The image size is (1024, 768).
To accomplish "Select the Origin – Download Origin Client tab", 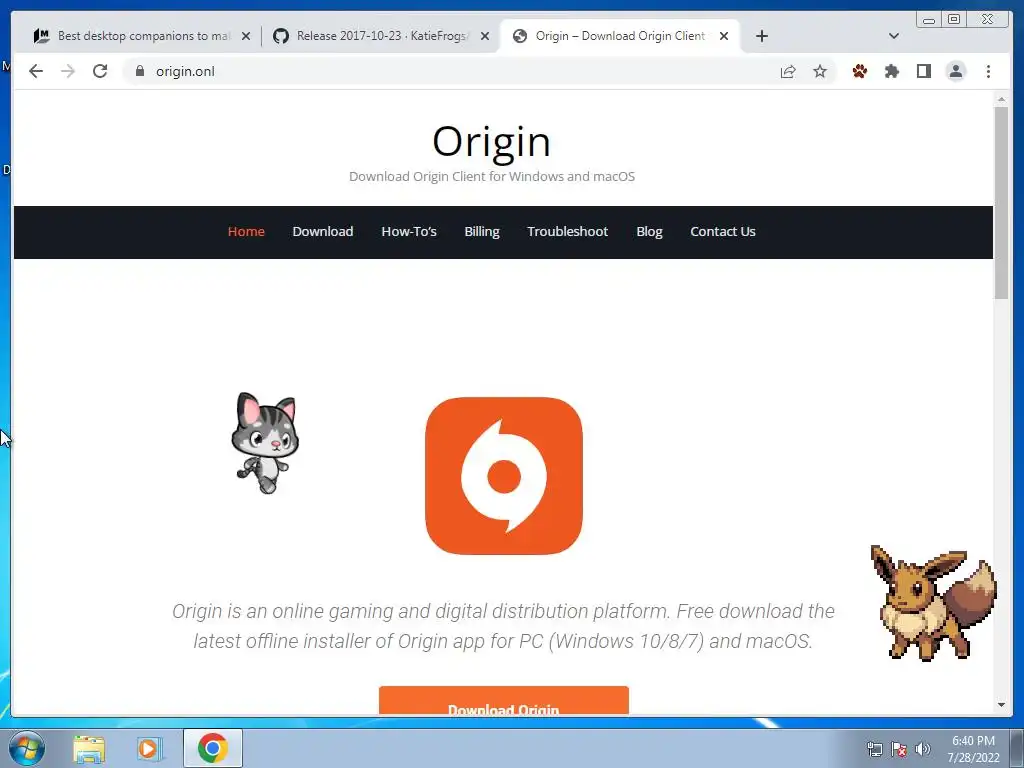I will 619,36.
